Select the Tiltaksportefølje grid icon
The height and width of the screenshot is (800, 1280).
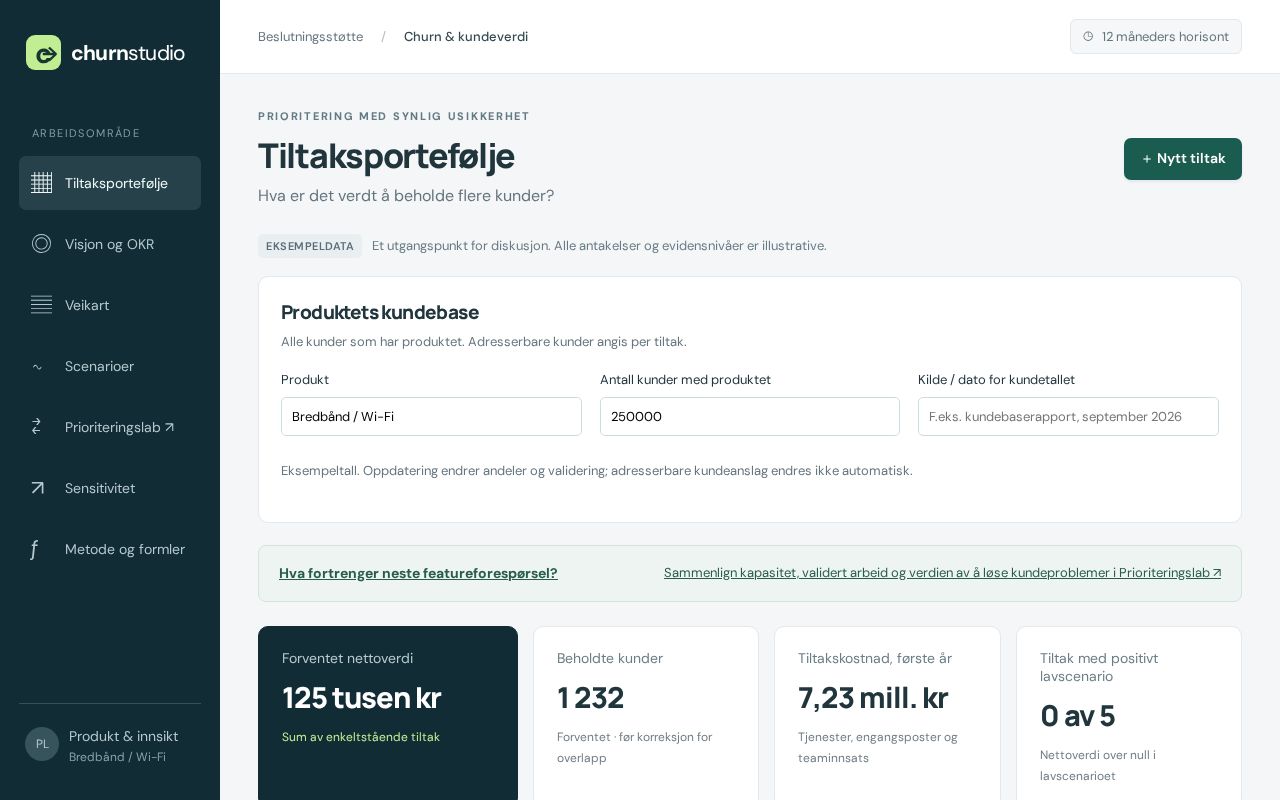(41, 183)
